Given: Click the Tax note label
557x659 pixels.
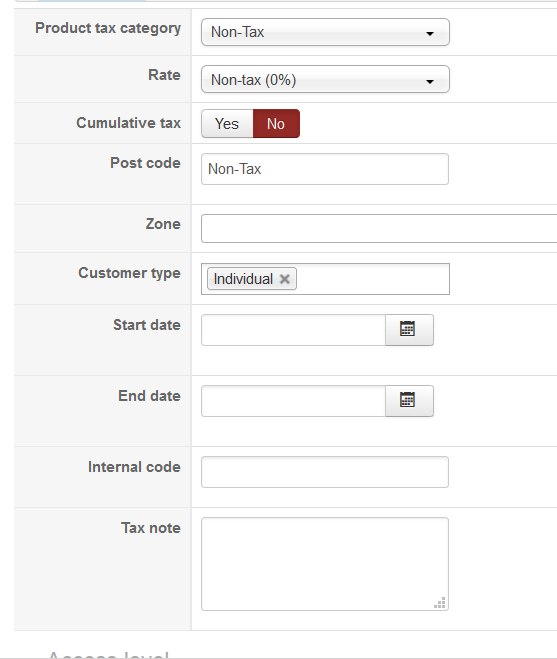Looking at the screenshot, I should 151,528.
